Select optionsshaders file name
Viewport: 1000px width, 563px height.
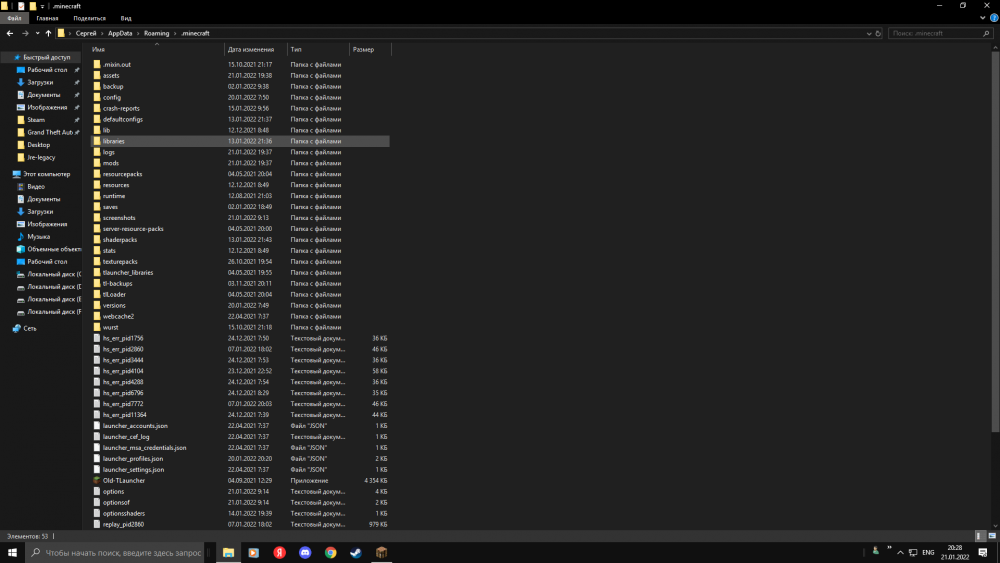coord(124,513)
